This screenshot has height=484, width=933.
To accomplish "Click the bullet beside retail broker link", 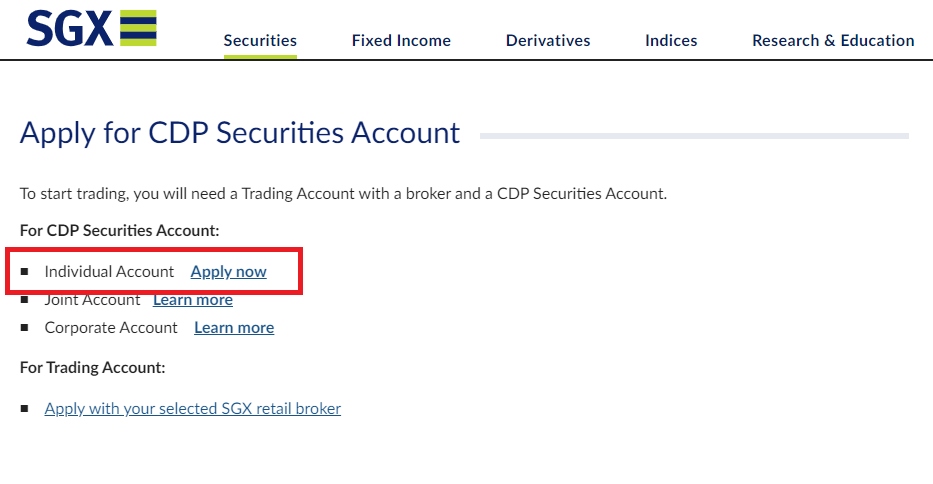I will [x=25, y=409].
